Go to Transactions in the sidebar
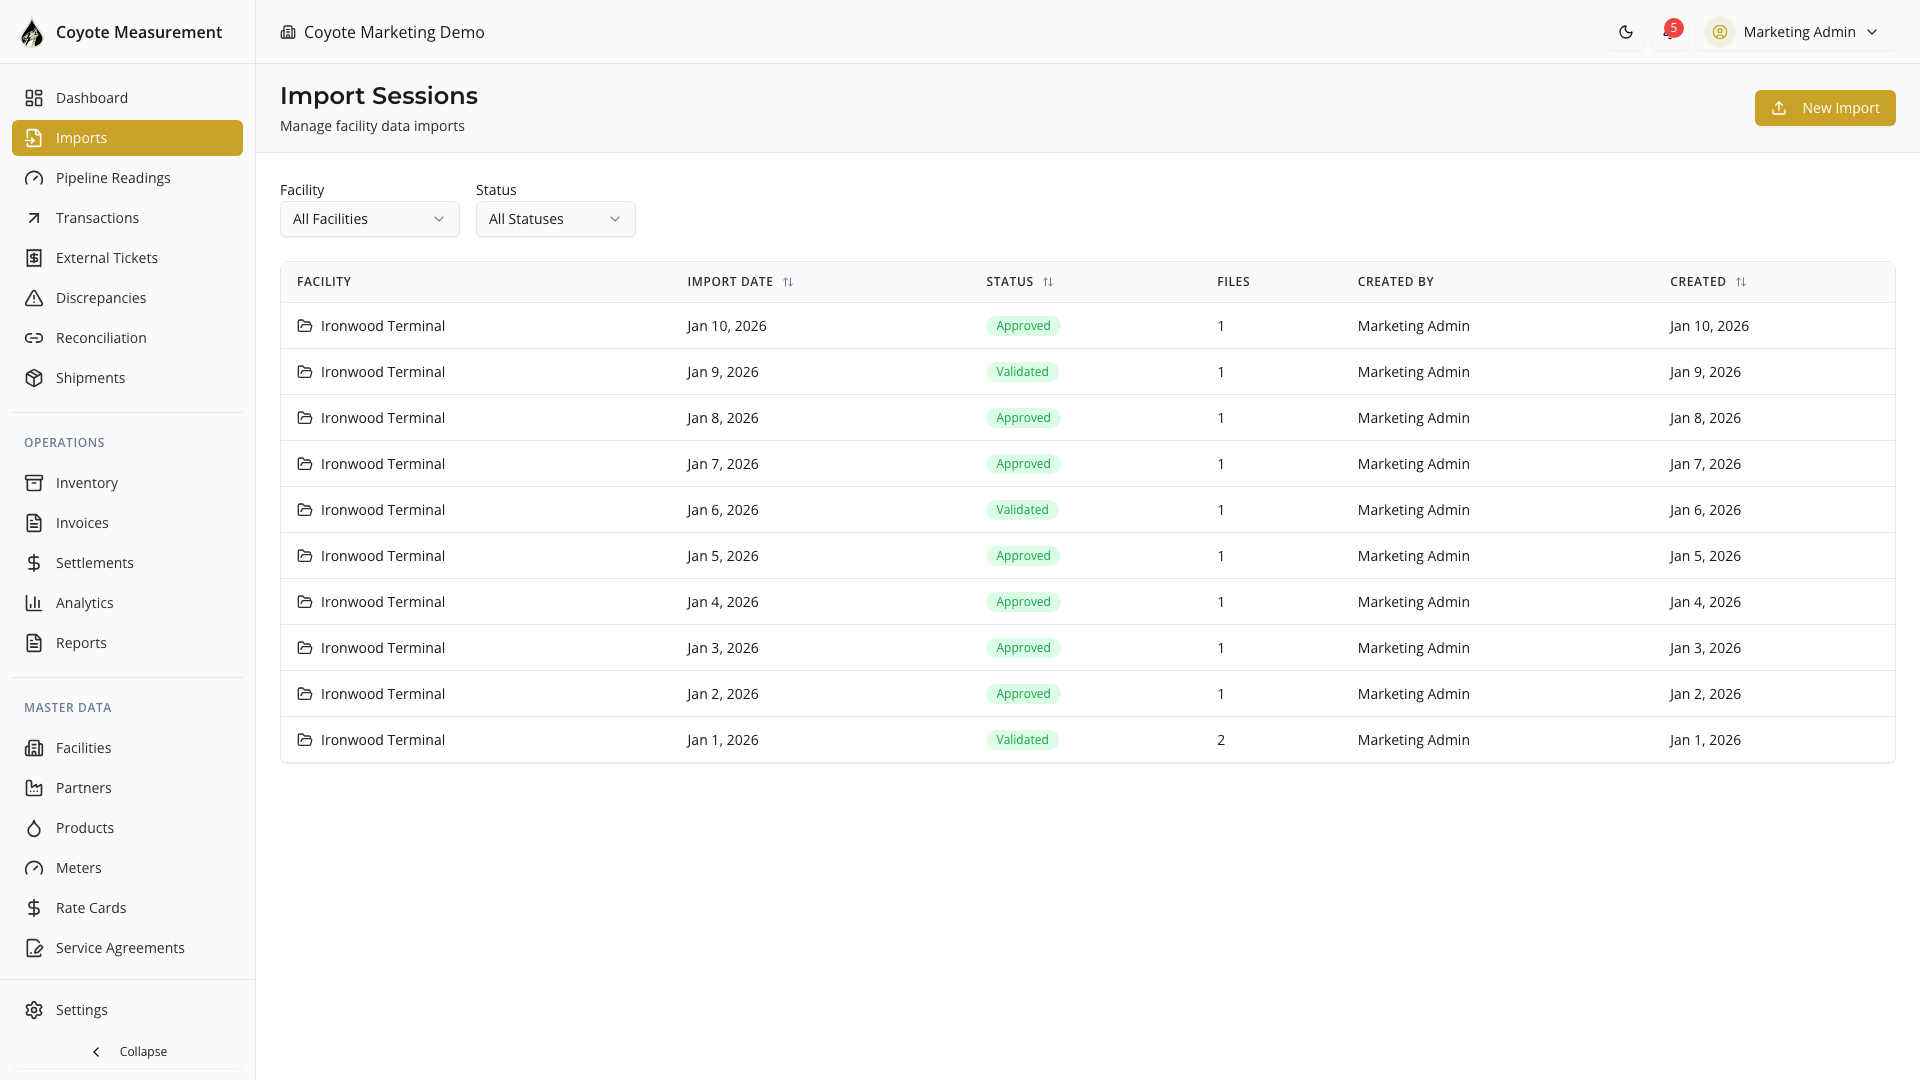1920x1080 pixels. (97, 218)
